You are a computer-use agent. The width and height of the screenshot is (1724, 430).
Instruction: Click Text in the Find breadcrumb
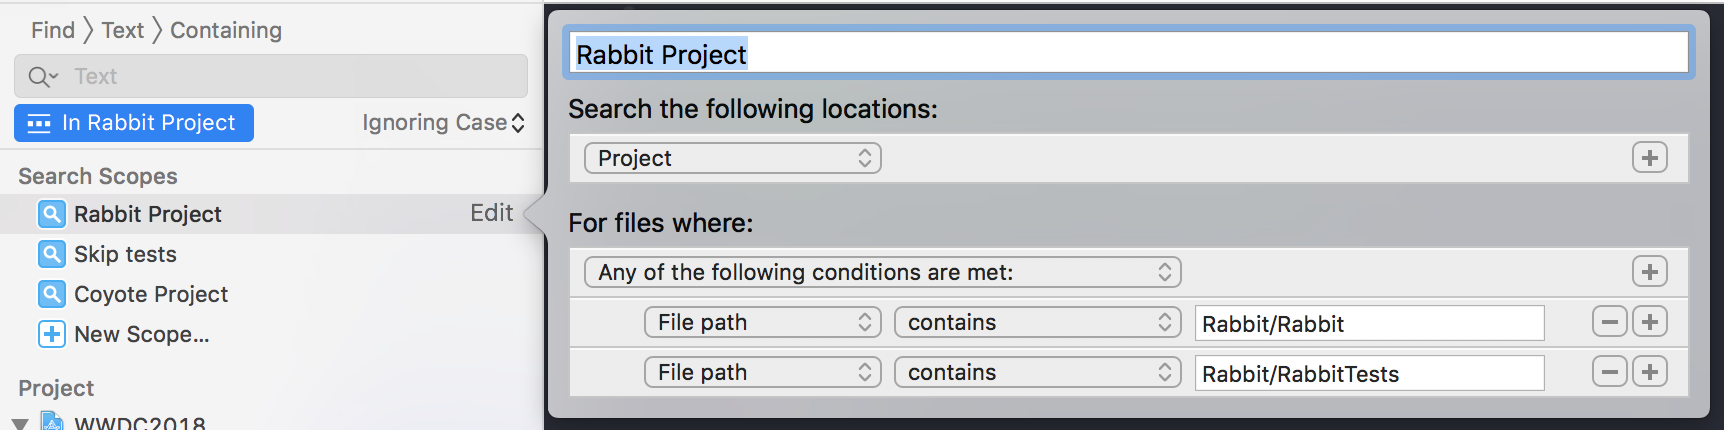(x=123, y=31)
